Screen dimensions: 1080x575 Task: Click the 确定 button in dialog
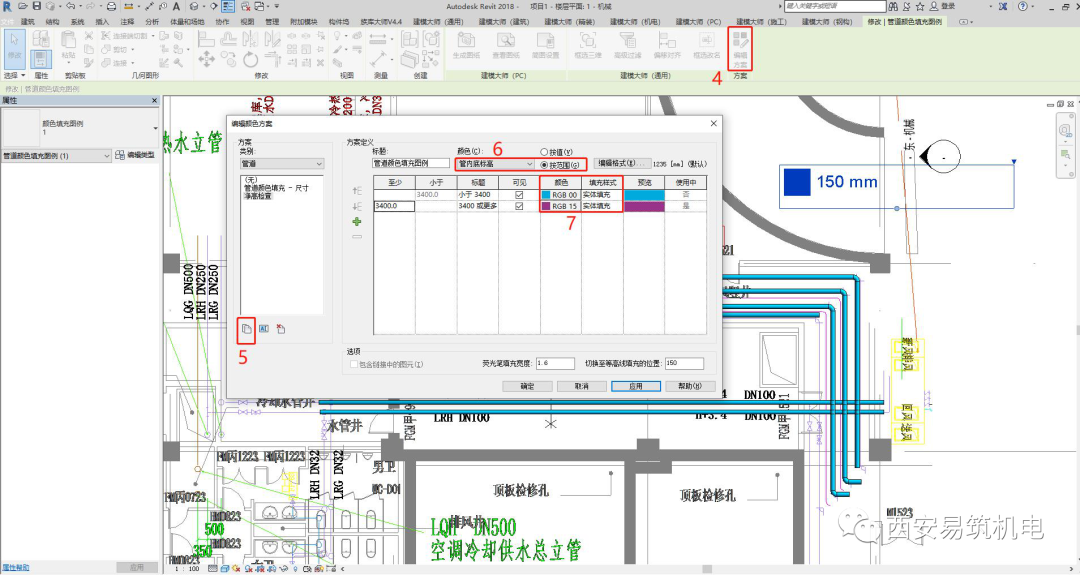527,386
